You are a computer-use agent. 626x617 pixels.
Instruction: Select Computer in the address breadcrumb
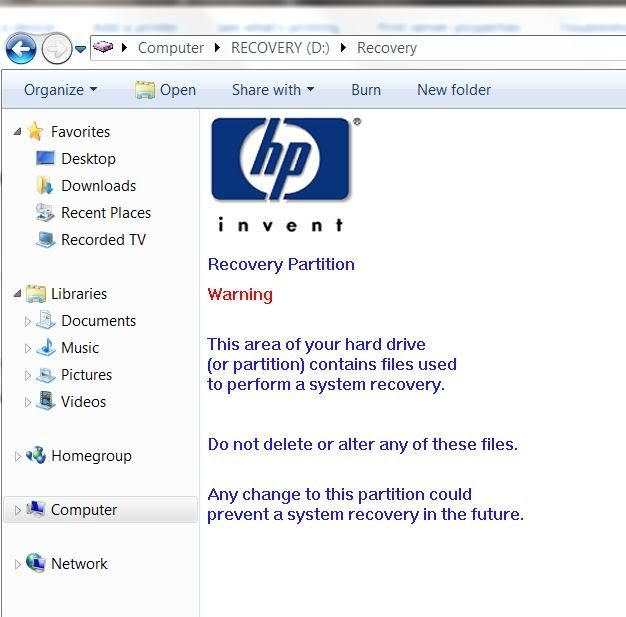tap(171, 48)
